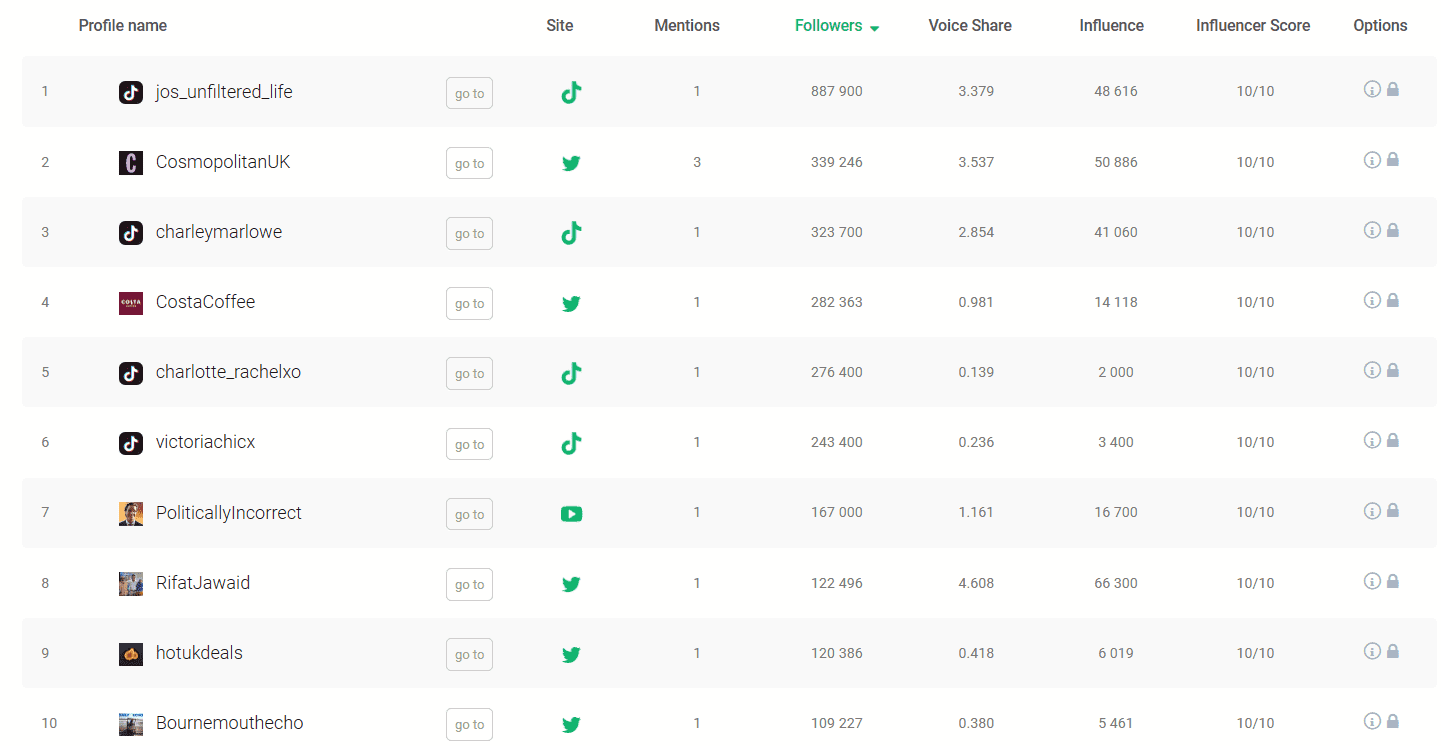Click TikTok site icon for jos_unfiltered_life
The height and width of the screenshot is (746, 1441).
tap(571, 93)
